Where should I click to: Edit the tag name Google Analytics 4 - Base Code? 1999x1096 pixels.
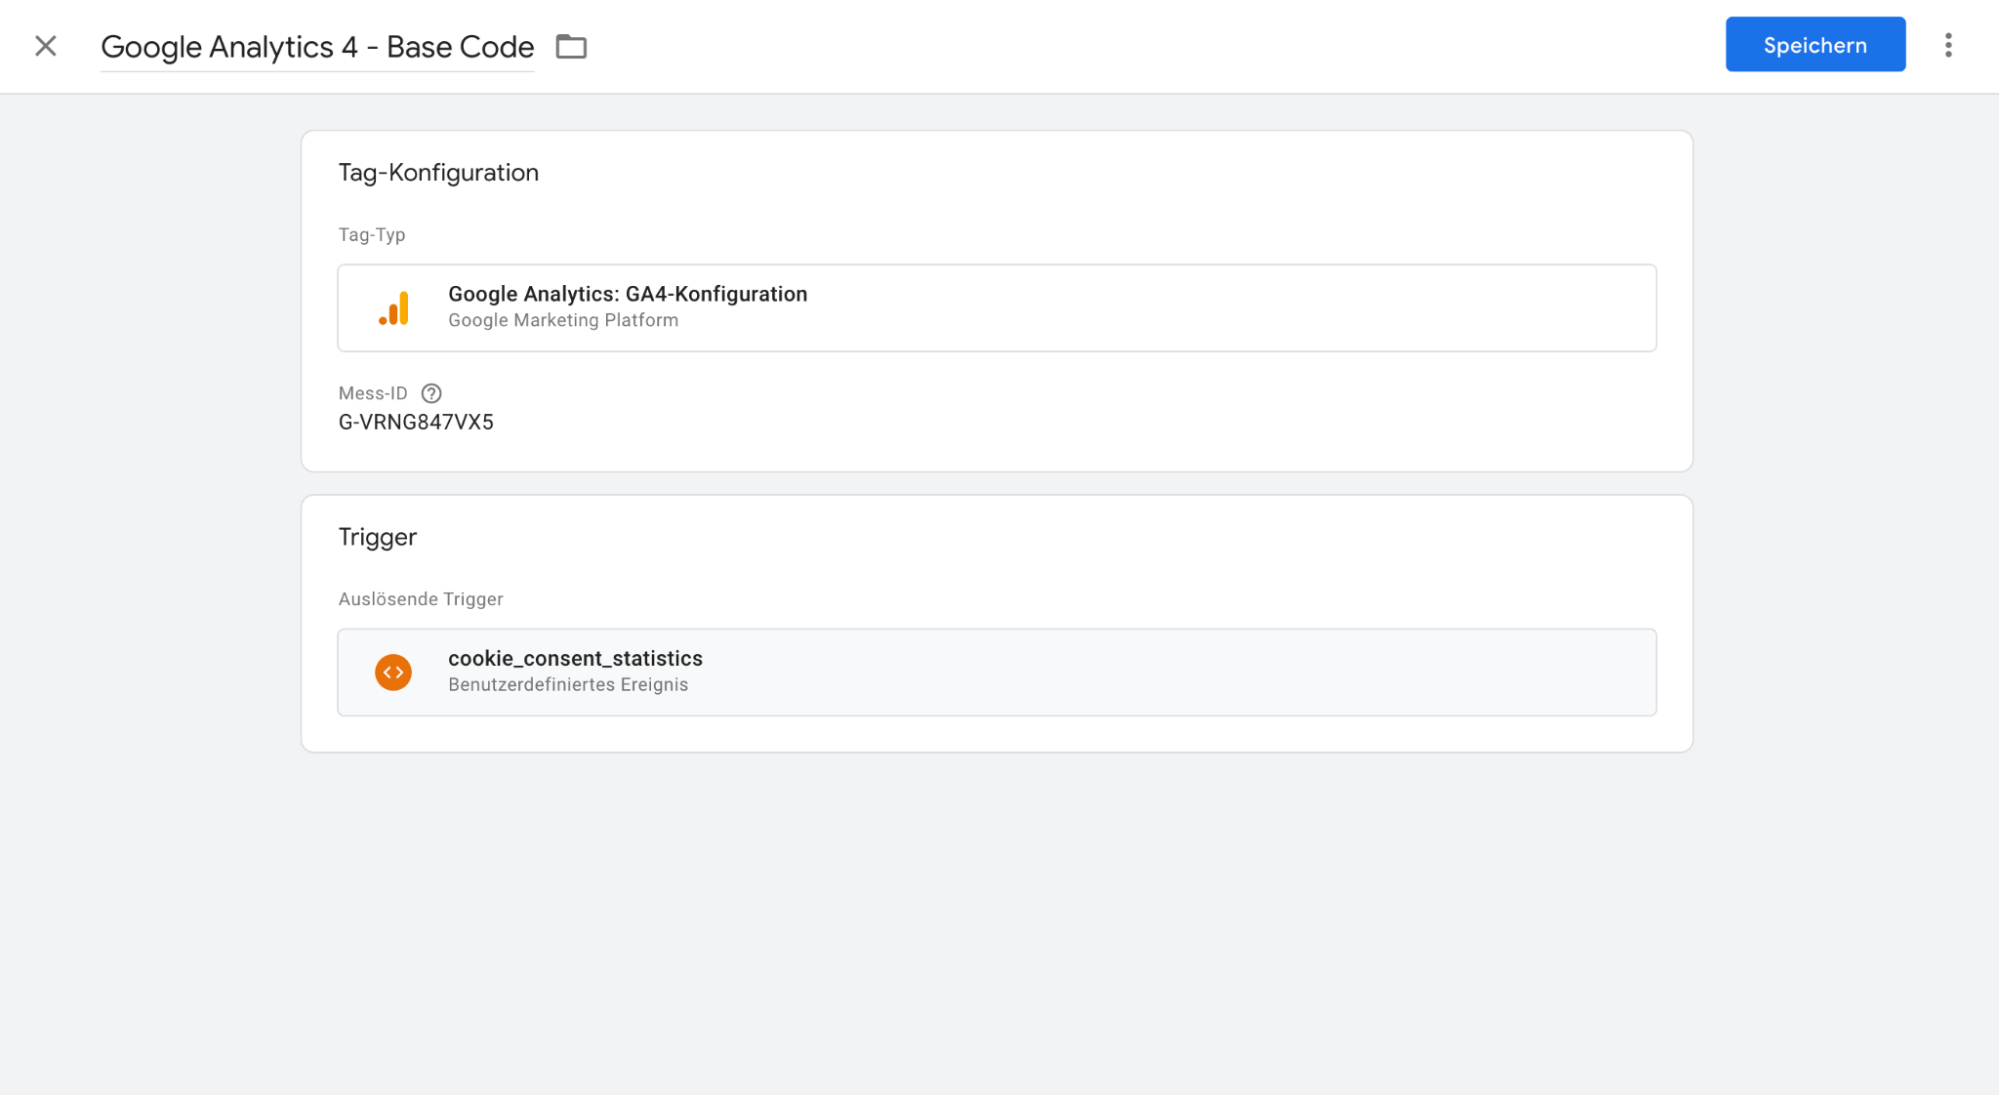click(x=317, y=47)
